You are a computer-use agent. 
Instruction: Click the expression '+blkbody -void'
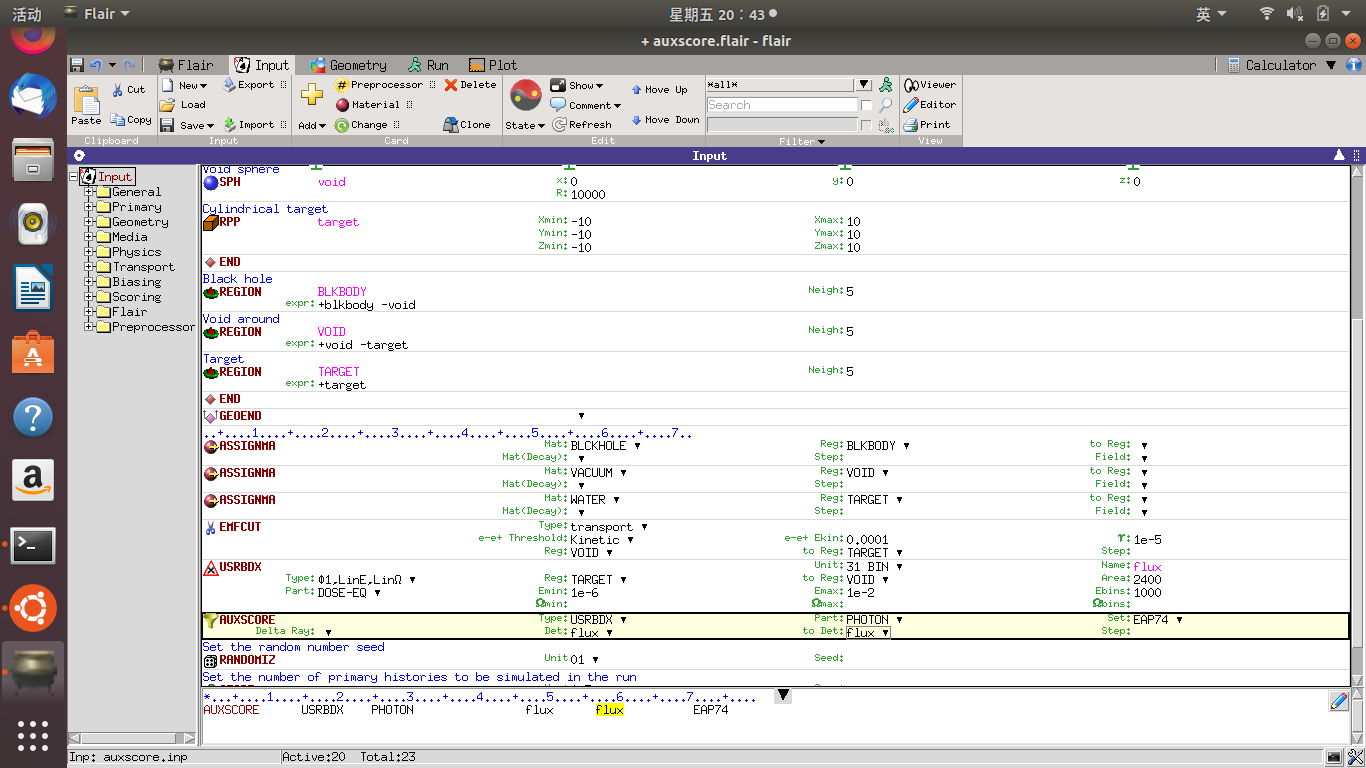click(367, 305)
